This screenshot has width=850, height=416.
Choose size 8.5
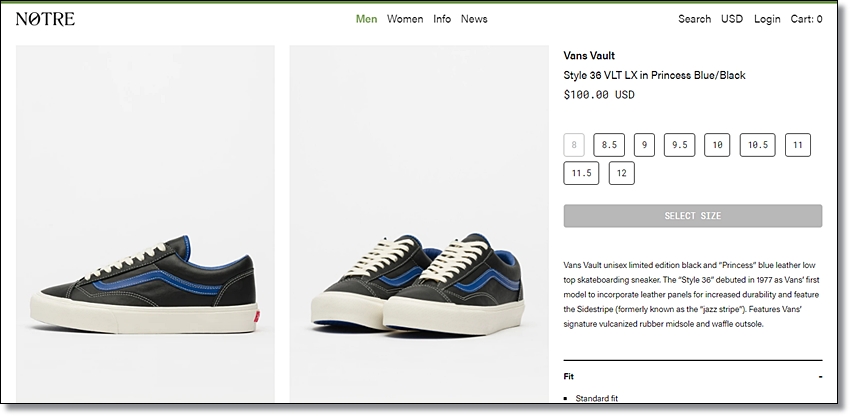609,145
